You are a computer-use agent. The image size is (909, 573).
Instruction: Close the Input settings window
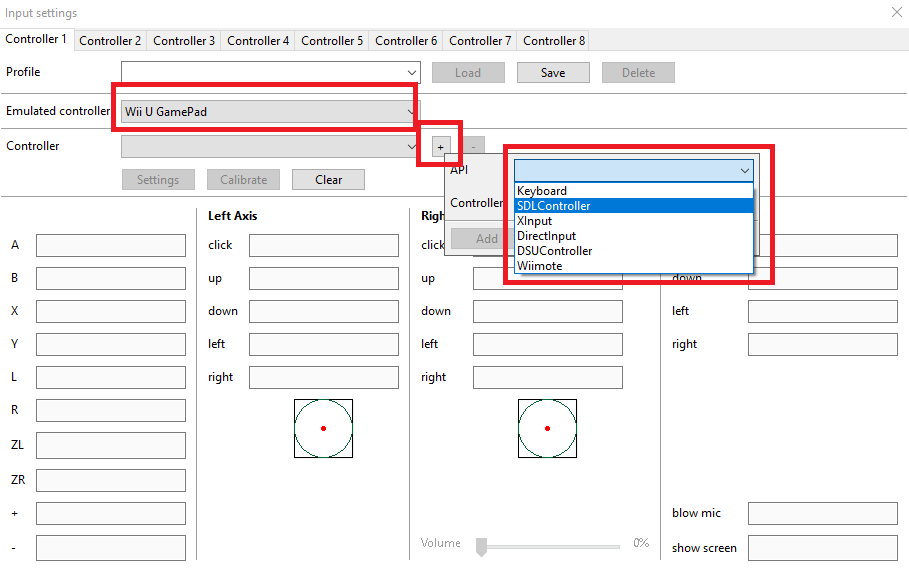point(896,12)
